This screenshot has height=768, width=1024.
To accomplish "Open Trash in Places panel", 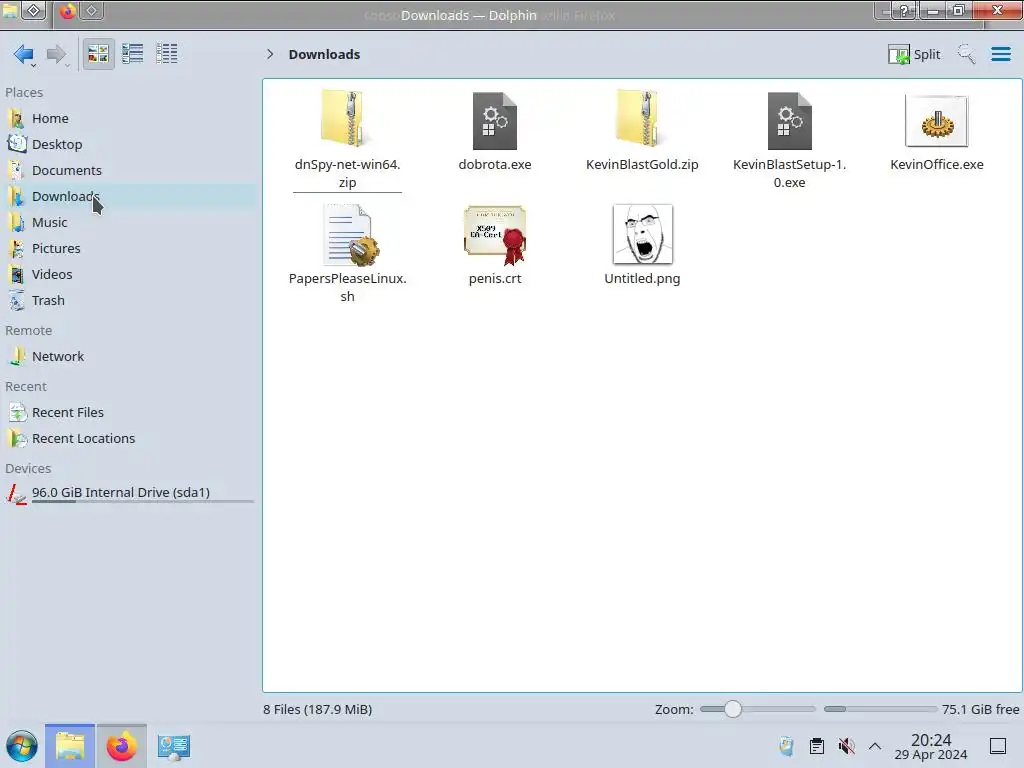I will [129, 301].
